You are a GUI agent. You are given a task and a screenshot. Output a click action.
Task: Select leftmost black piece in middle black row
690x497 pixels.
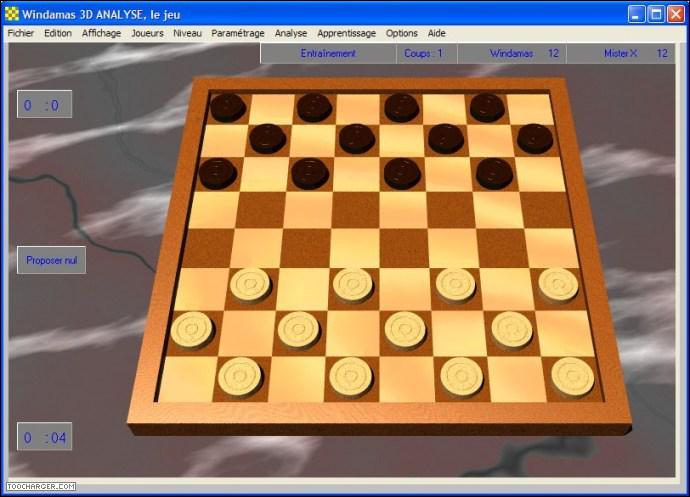tap(268, 139)
